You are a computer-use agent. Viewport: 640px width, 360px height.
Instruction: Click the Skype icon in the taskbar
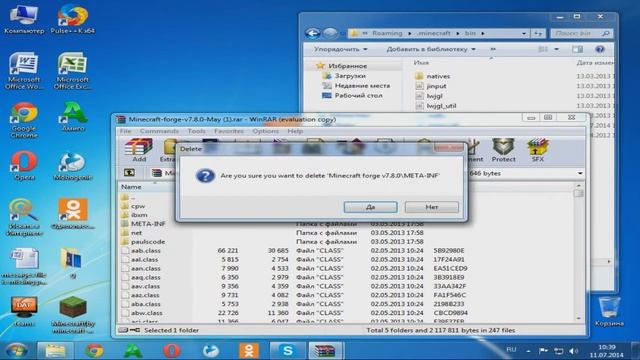(x=287, y=351)
